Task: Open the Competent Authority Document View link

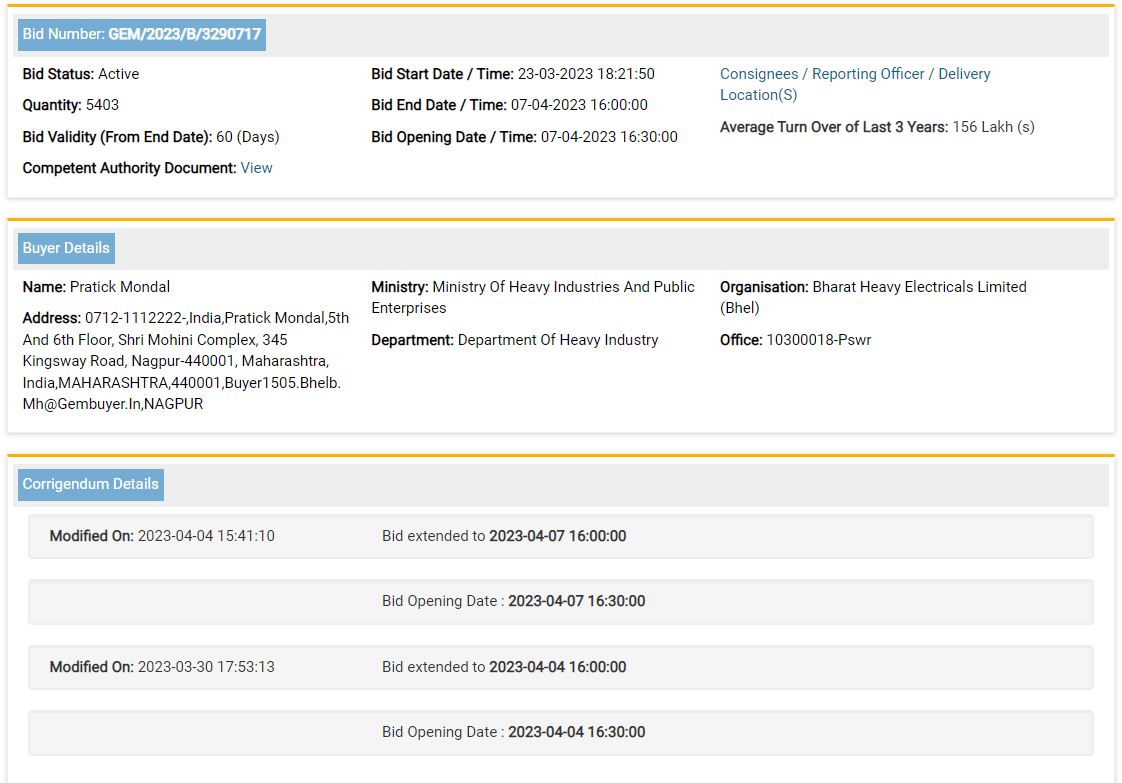Action: coord(256,168)
